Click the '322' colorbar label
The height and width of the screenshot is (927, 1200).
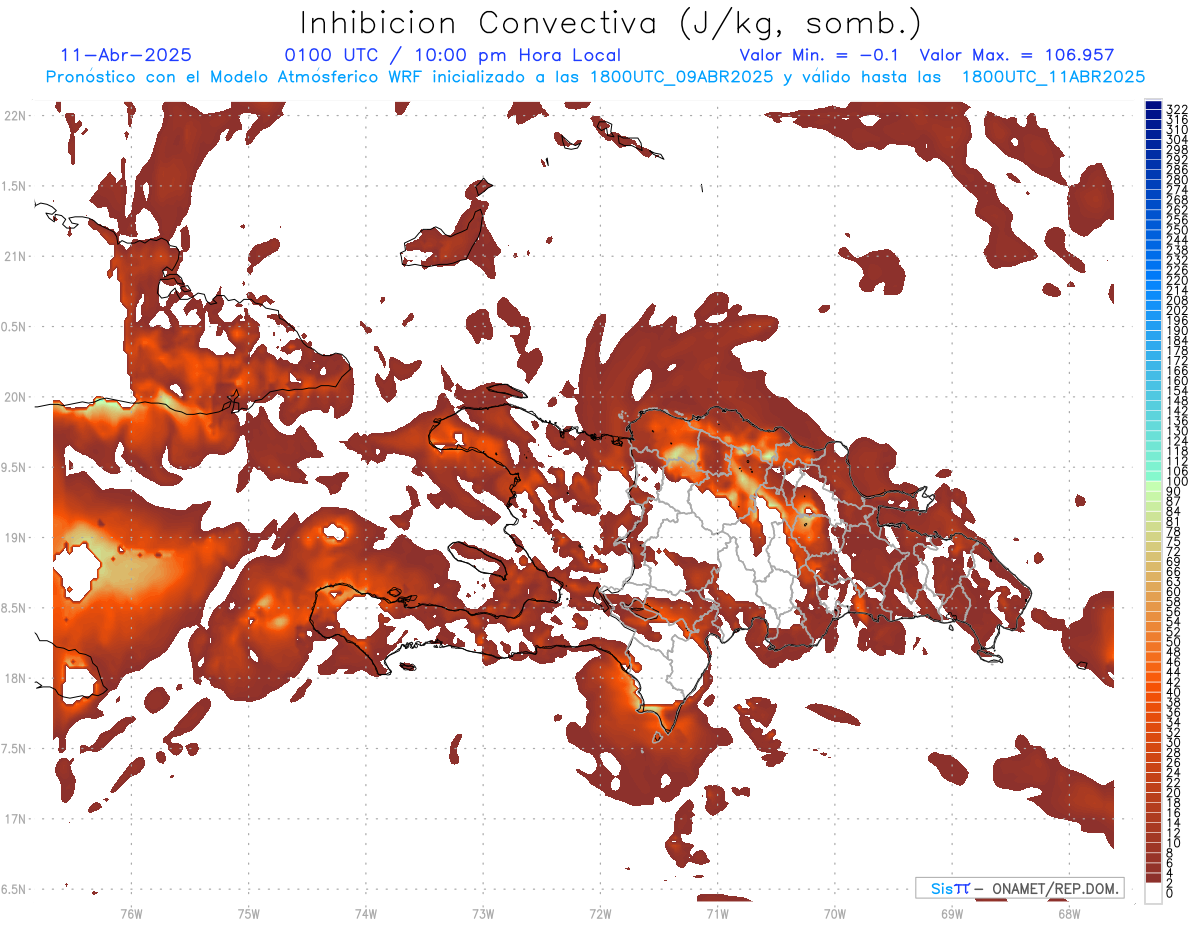point(1176,108)
